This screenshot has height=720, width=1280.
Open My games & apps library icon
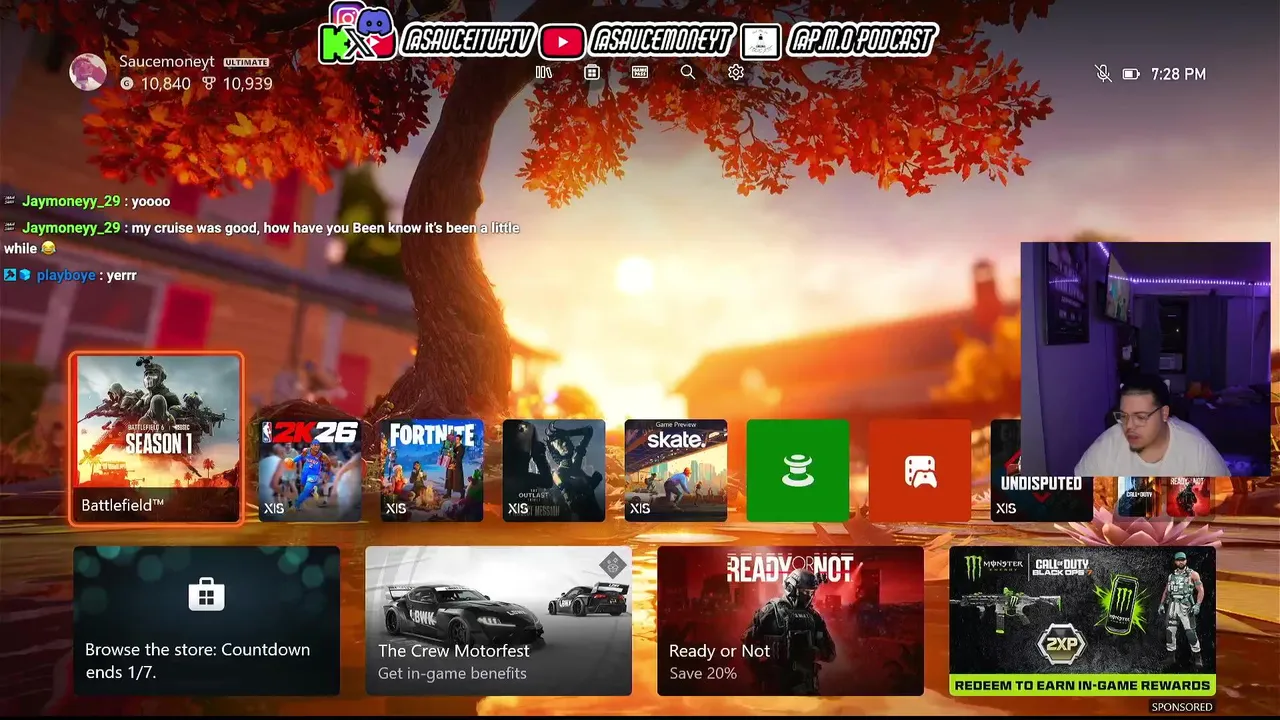coord(544,72)
